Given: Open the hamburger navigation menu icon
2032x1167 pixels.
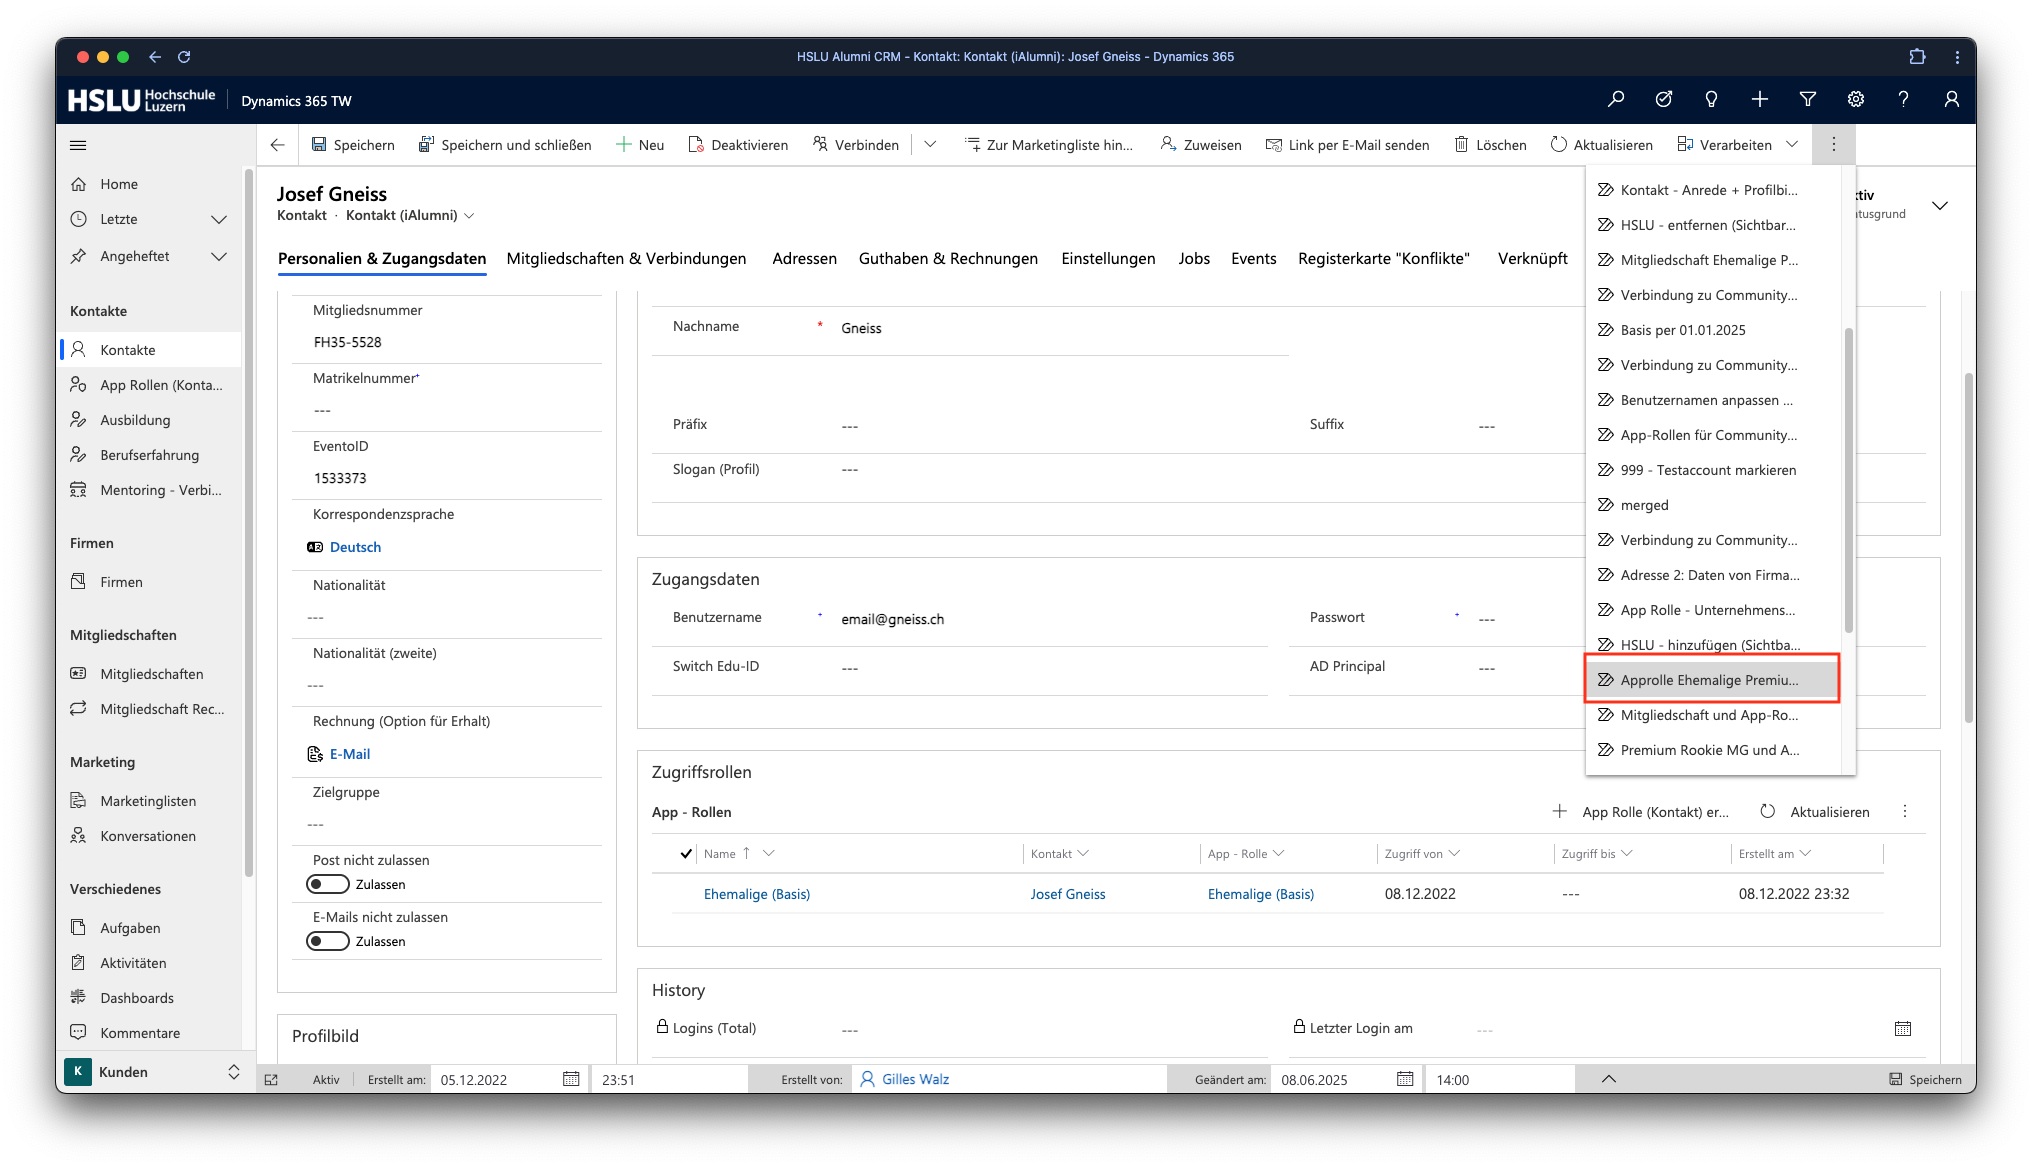Looking at the screenshot, I should [x=78, y=145].
